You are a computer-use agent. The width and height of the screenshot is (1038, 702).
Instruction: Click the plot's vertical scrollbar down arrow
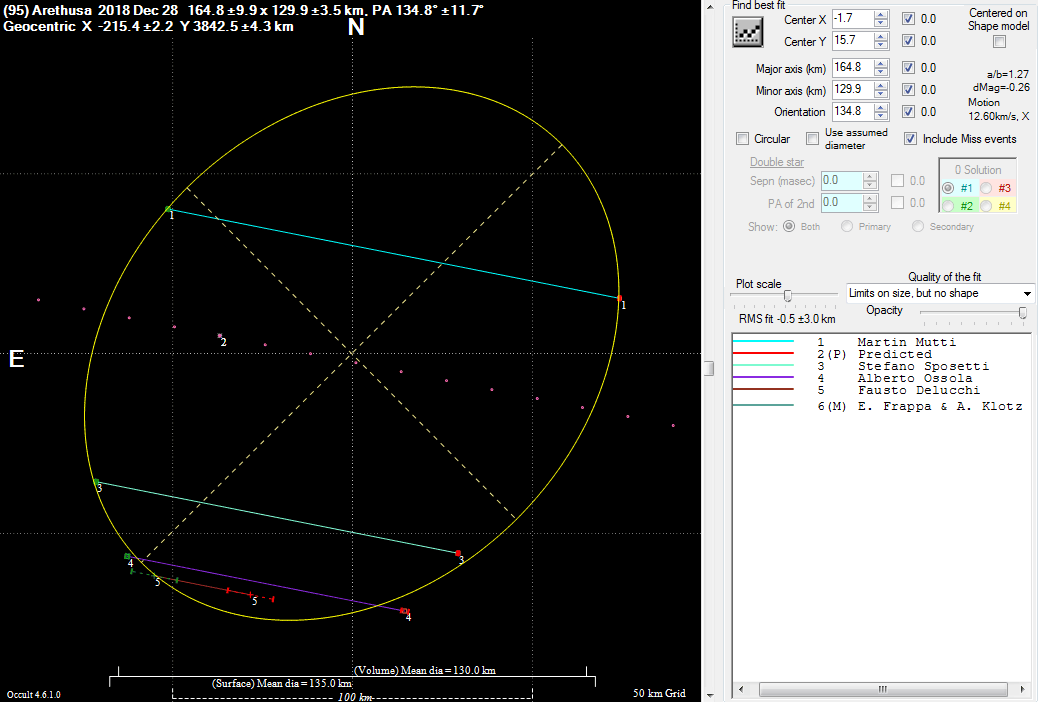coord(709,695)
